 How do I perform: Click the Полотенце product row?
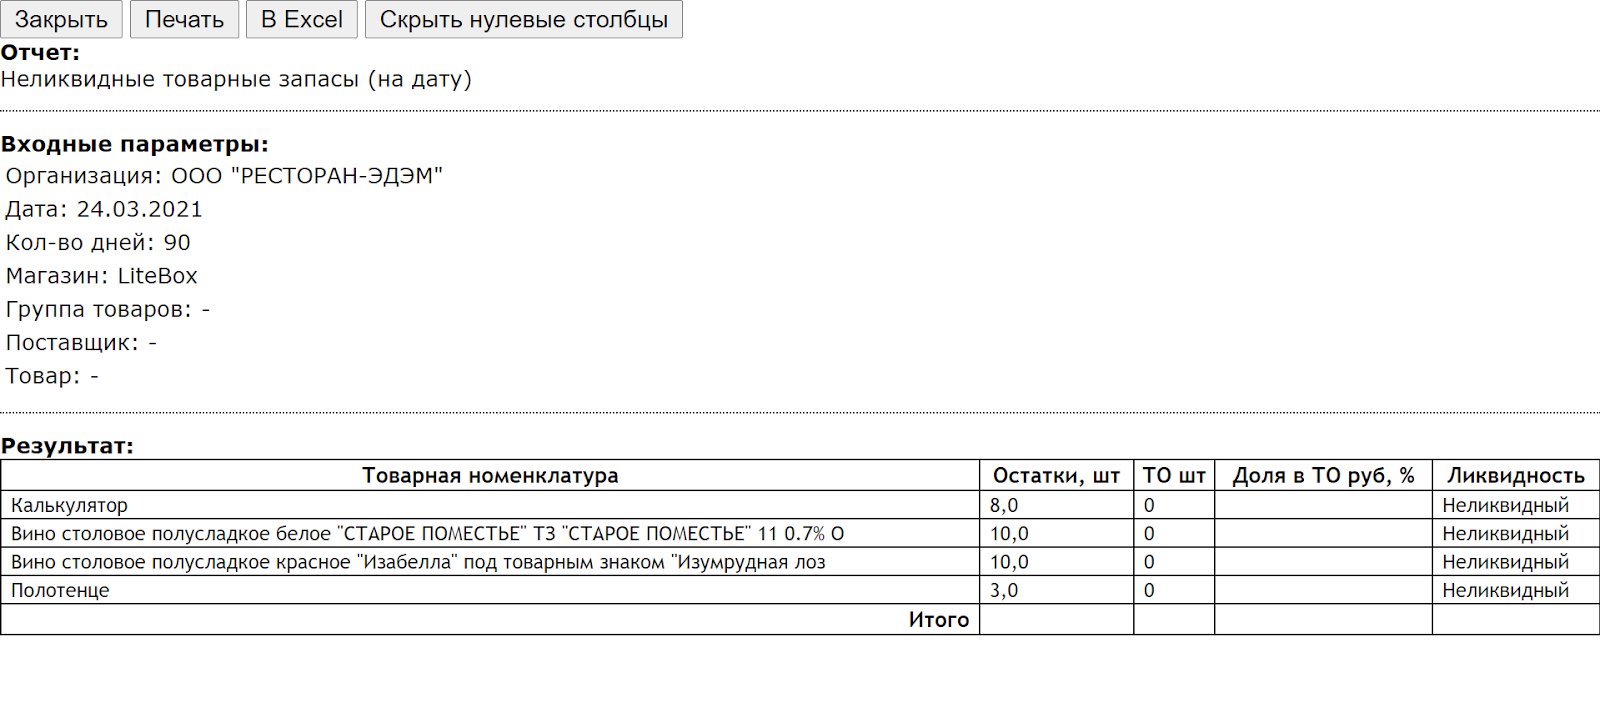60,590
